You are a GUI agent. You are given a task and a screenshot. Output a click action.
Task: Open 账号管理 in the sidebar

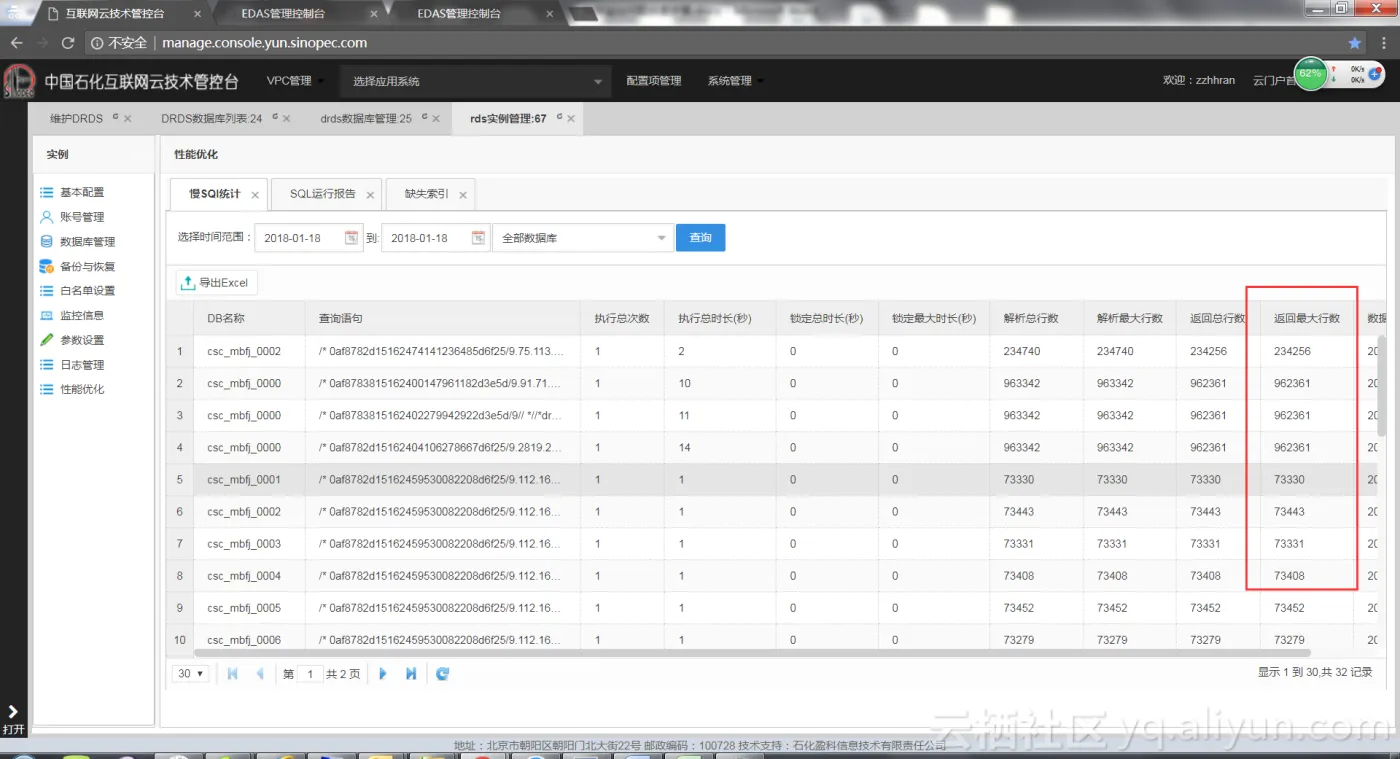(x=82, y=217)
